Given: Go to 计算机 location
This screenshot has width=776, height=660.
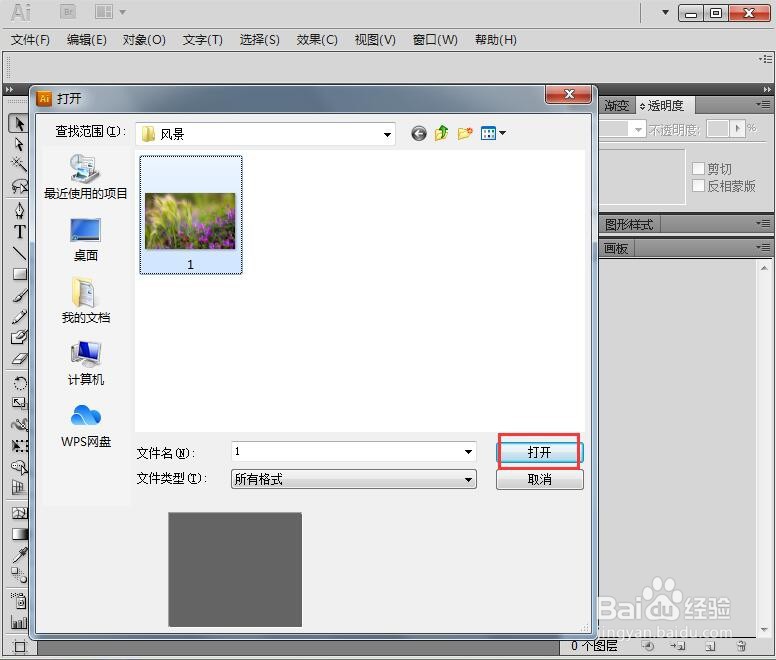Looking at the screenshot, I should 86,363.
